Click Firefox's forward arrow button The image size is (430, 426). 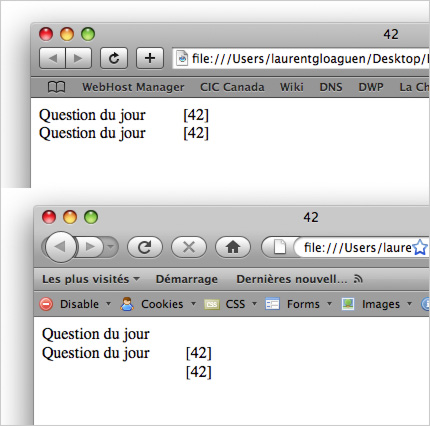[x=90, y=247]
